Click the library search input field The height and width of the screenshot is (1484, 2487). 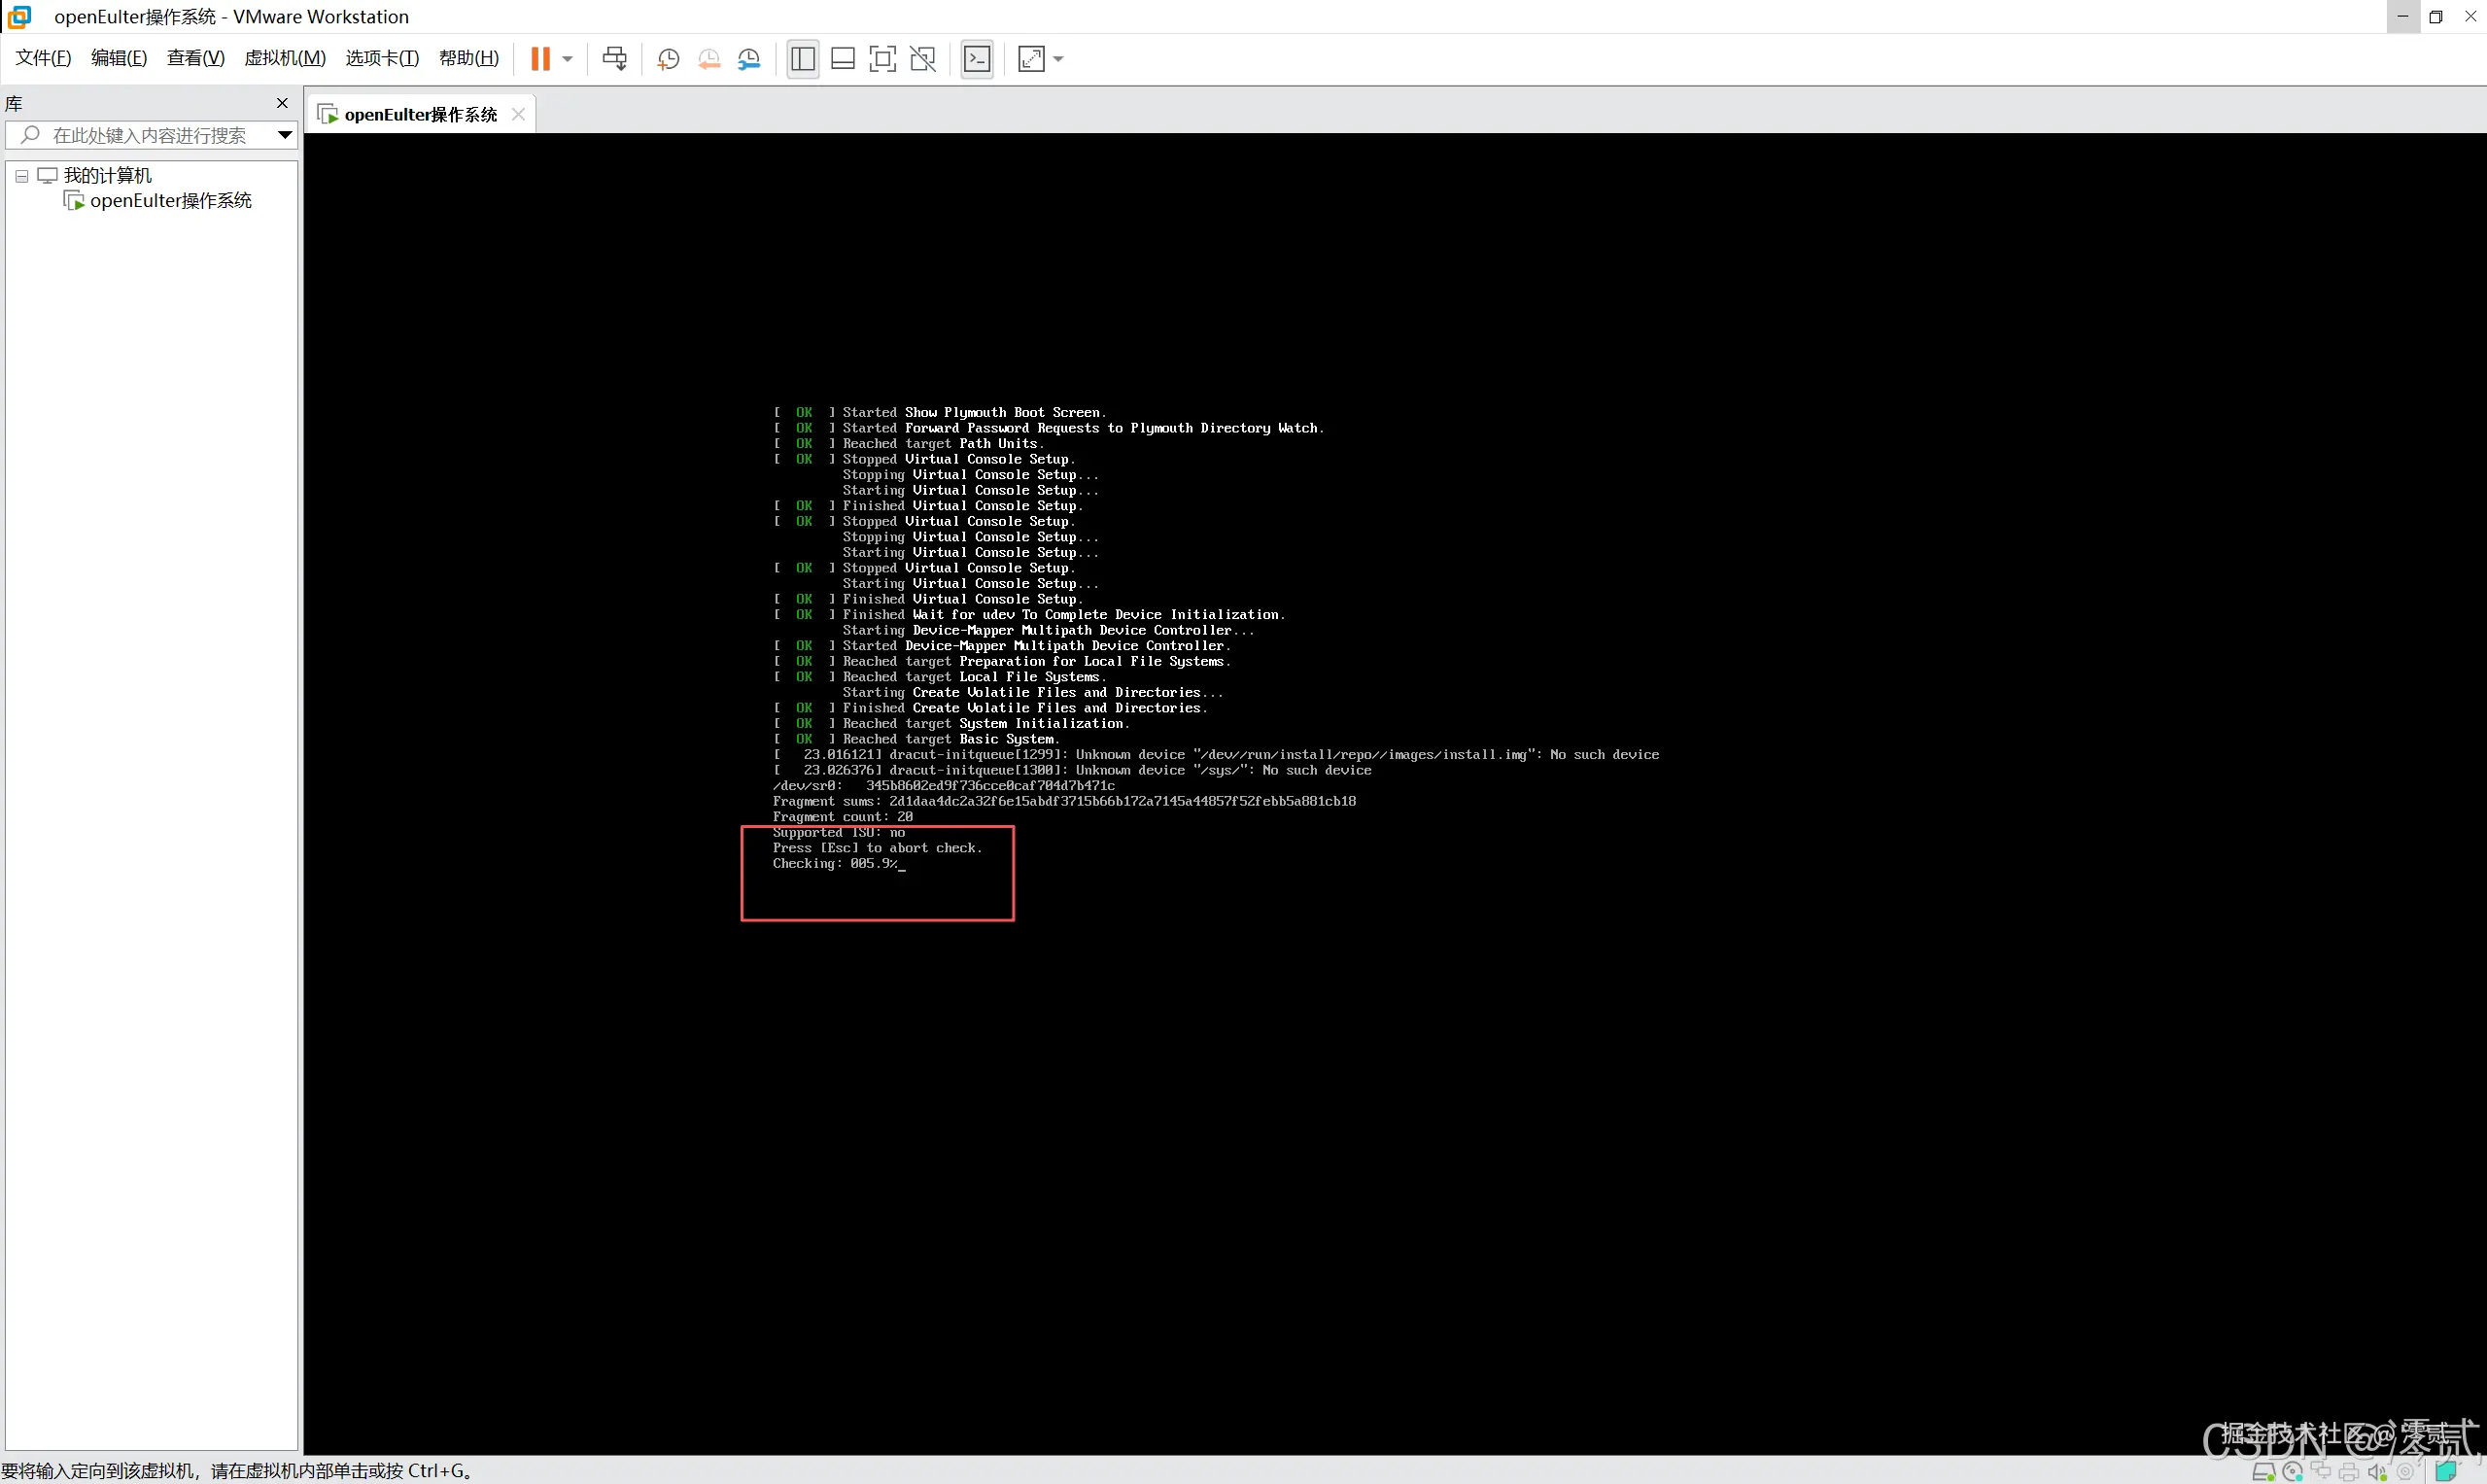pos(150,135)
